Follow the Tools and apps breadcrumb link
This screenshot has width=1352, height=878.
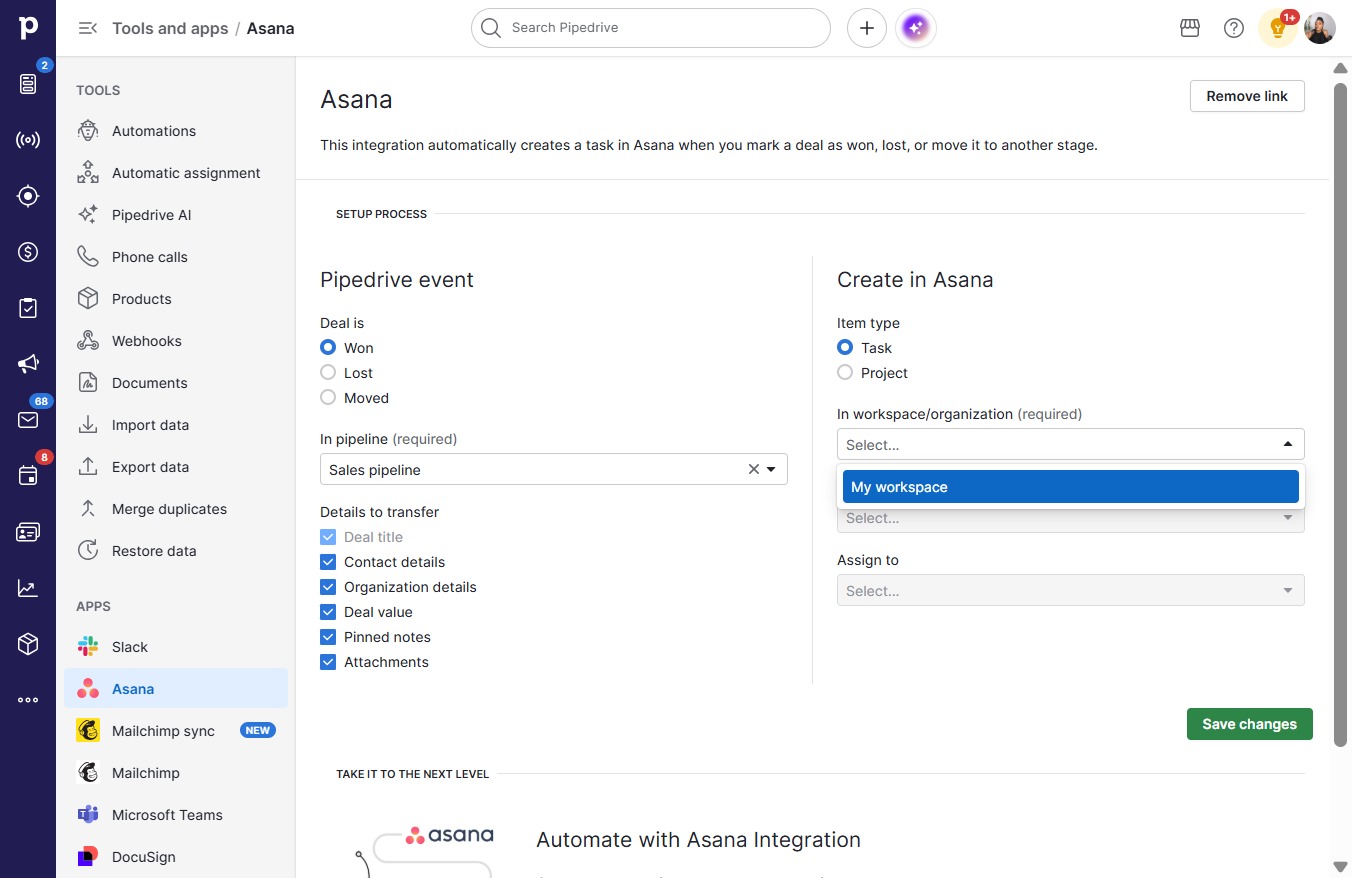point(170,28)
